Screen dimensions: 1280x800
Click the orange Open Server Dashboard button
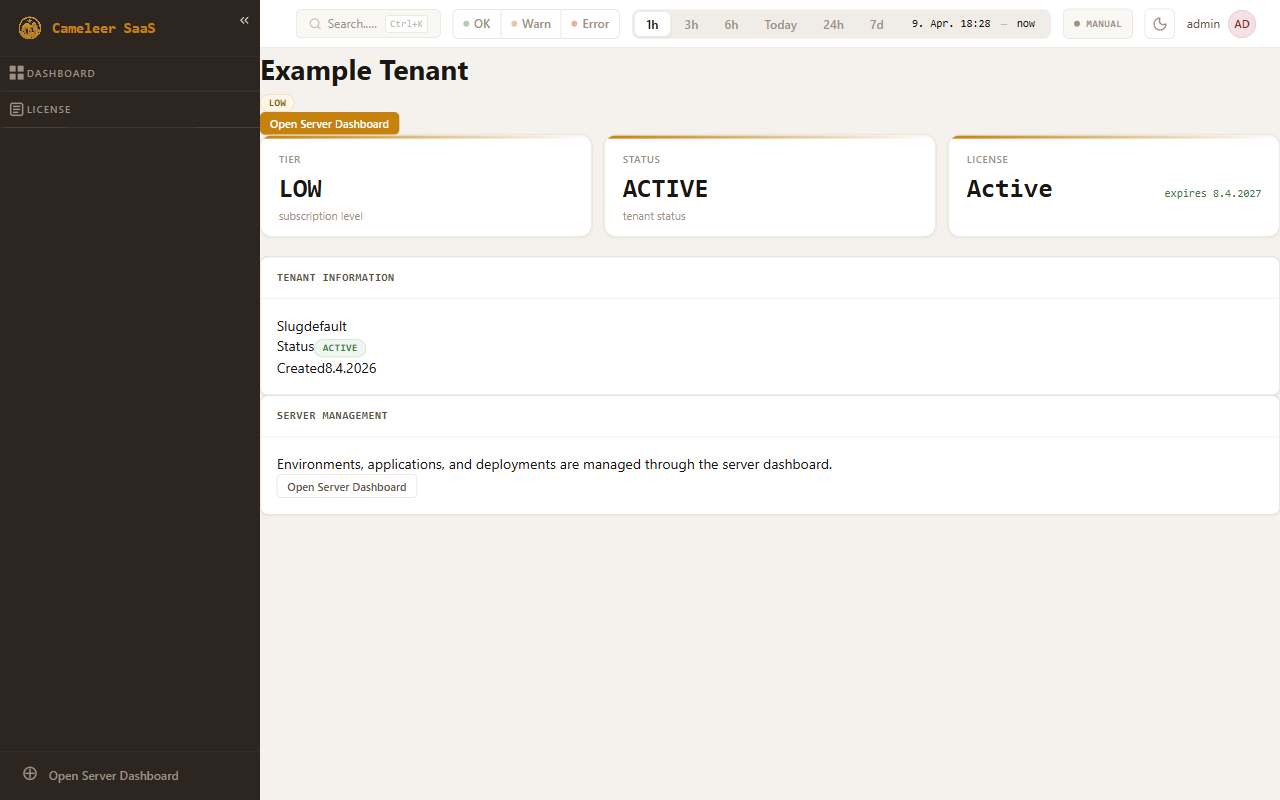click(329, 124)
